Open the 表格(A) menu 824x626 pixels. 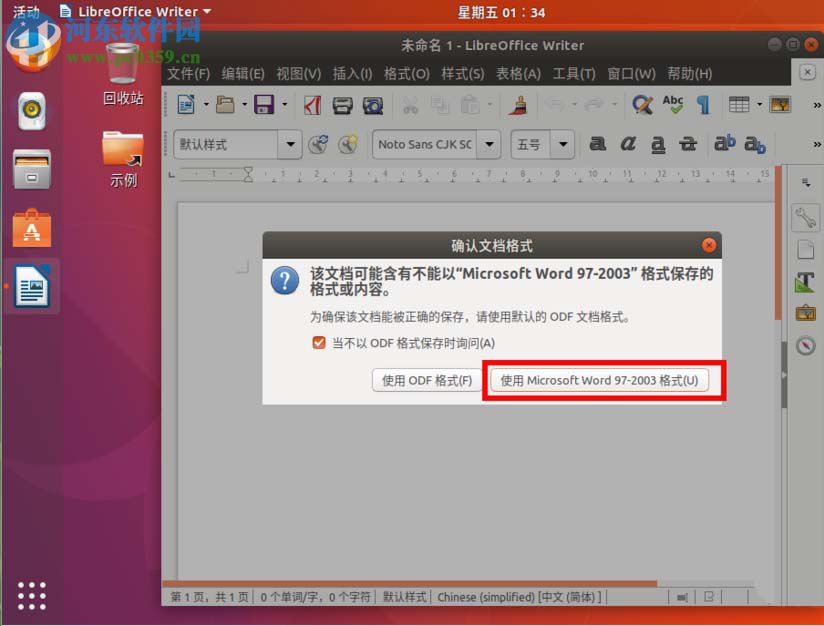pos(520,73)
